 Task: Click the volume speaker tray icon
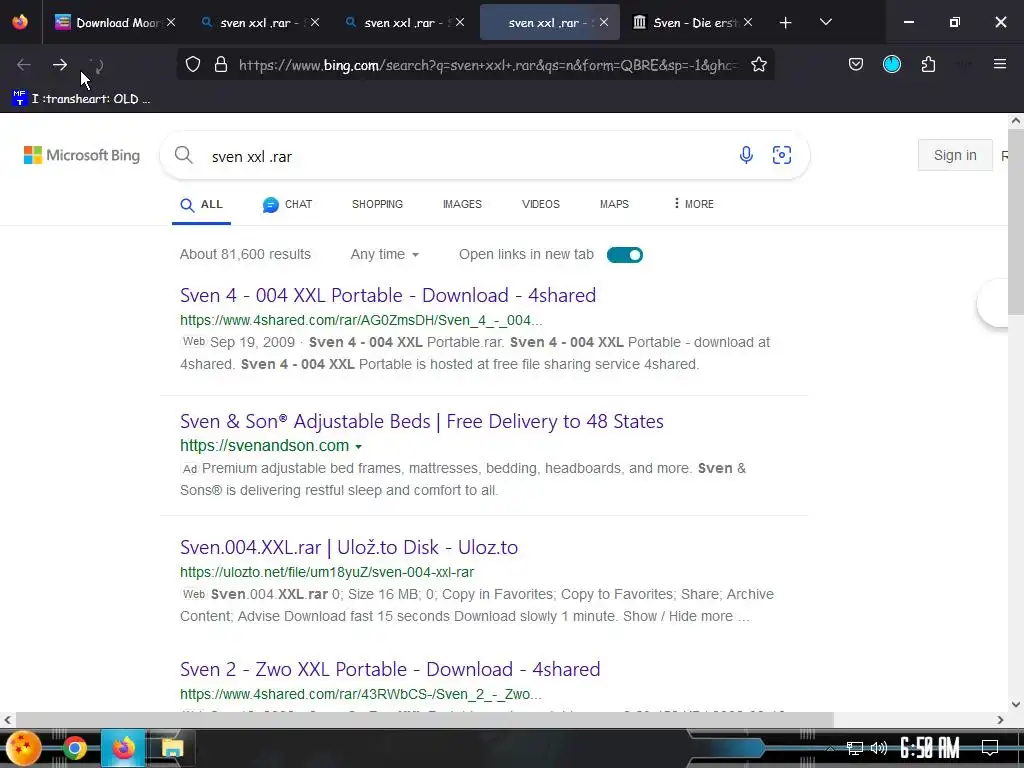click(879, 748)
